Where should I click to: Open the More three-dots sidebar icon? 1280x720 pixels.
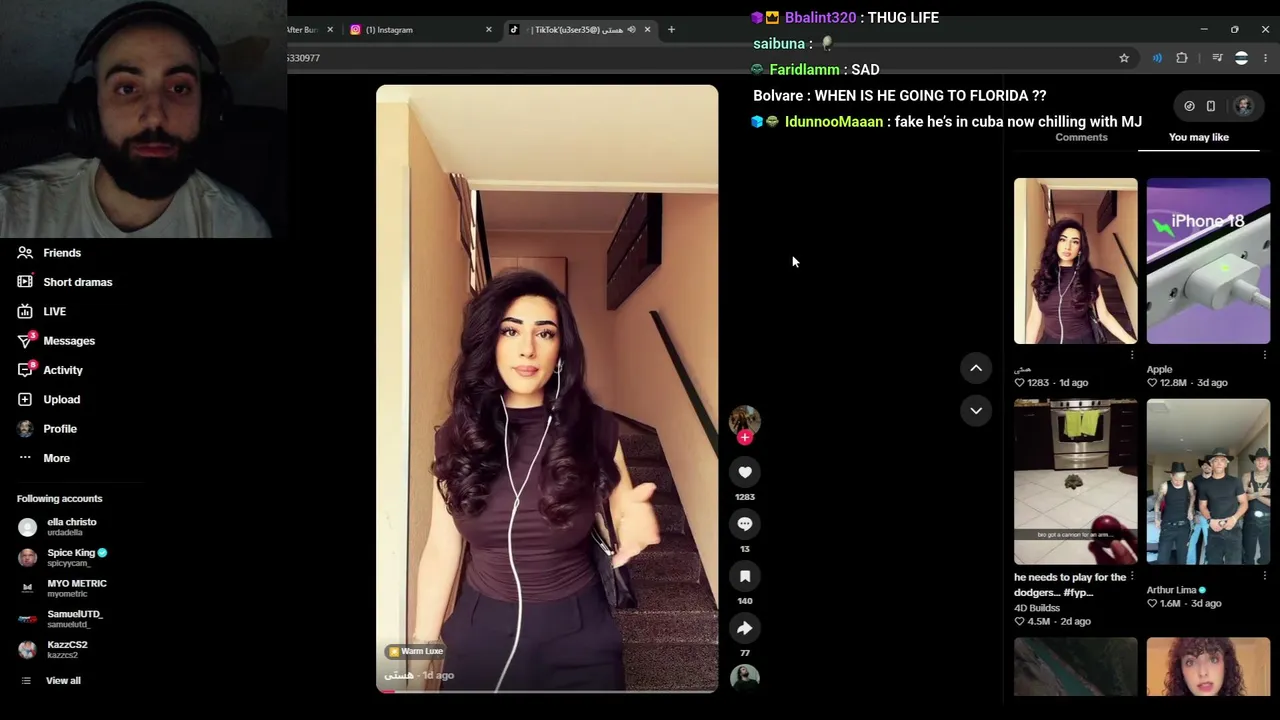coord(25,458)
